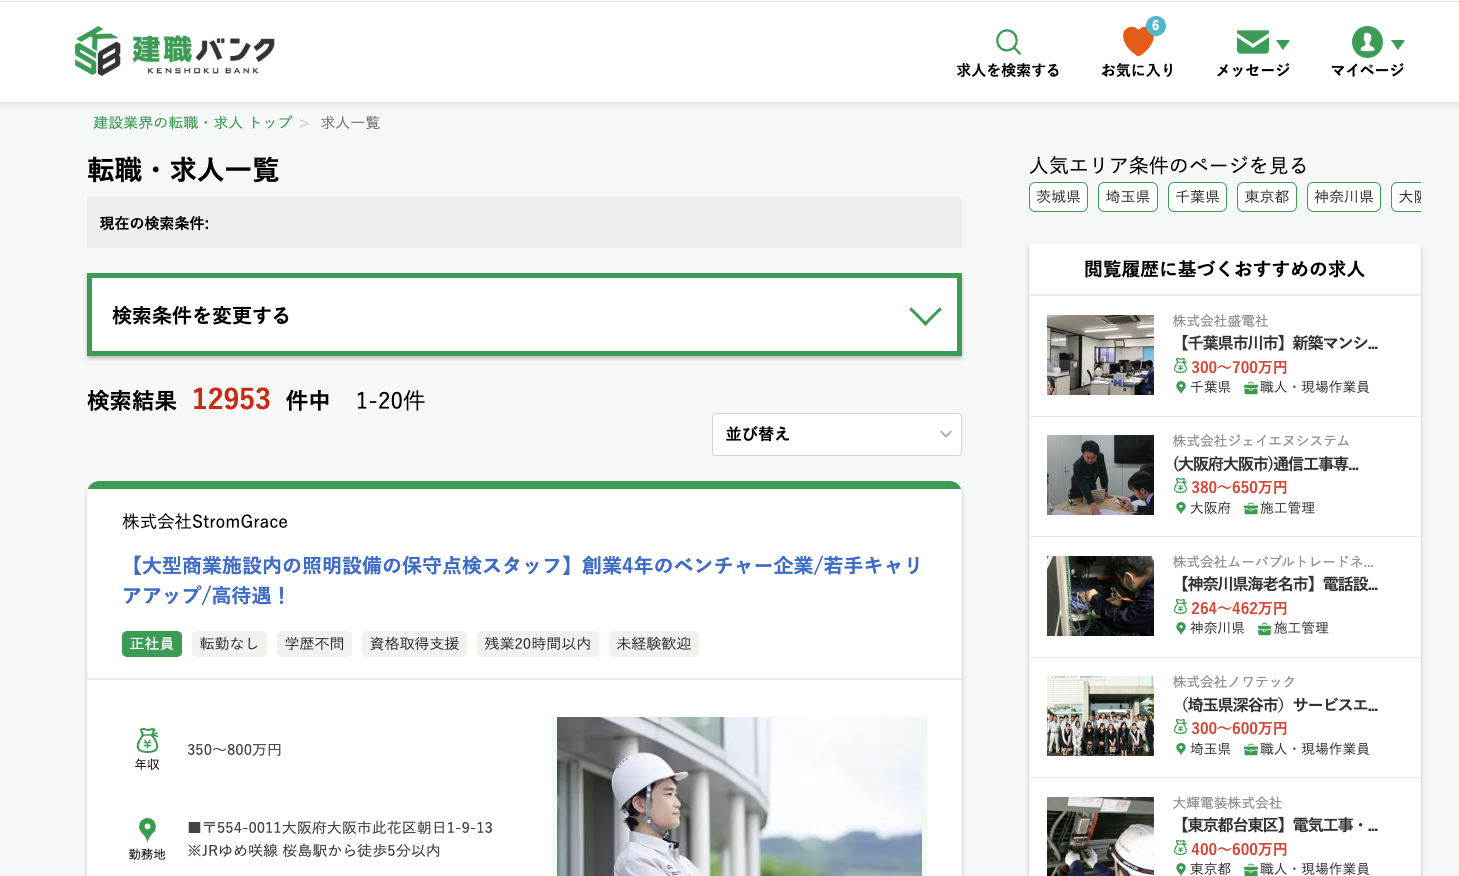Click location pin beside 大阪府
The height and width of the screenshot is (876, 1459).
[x=1180, y=508]
